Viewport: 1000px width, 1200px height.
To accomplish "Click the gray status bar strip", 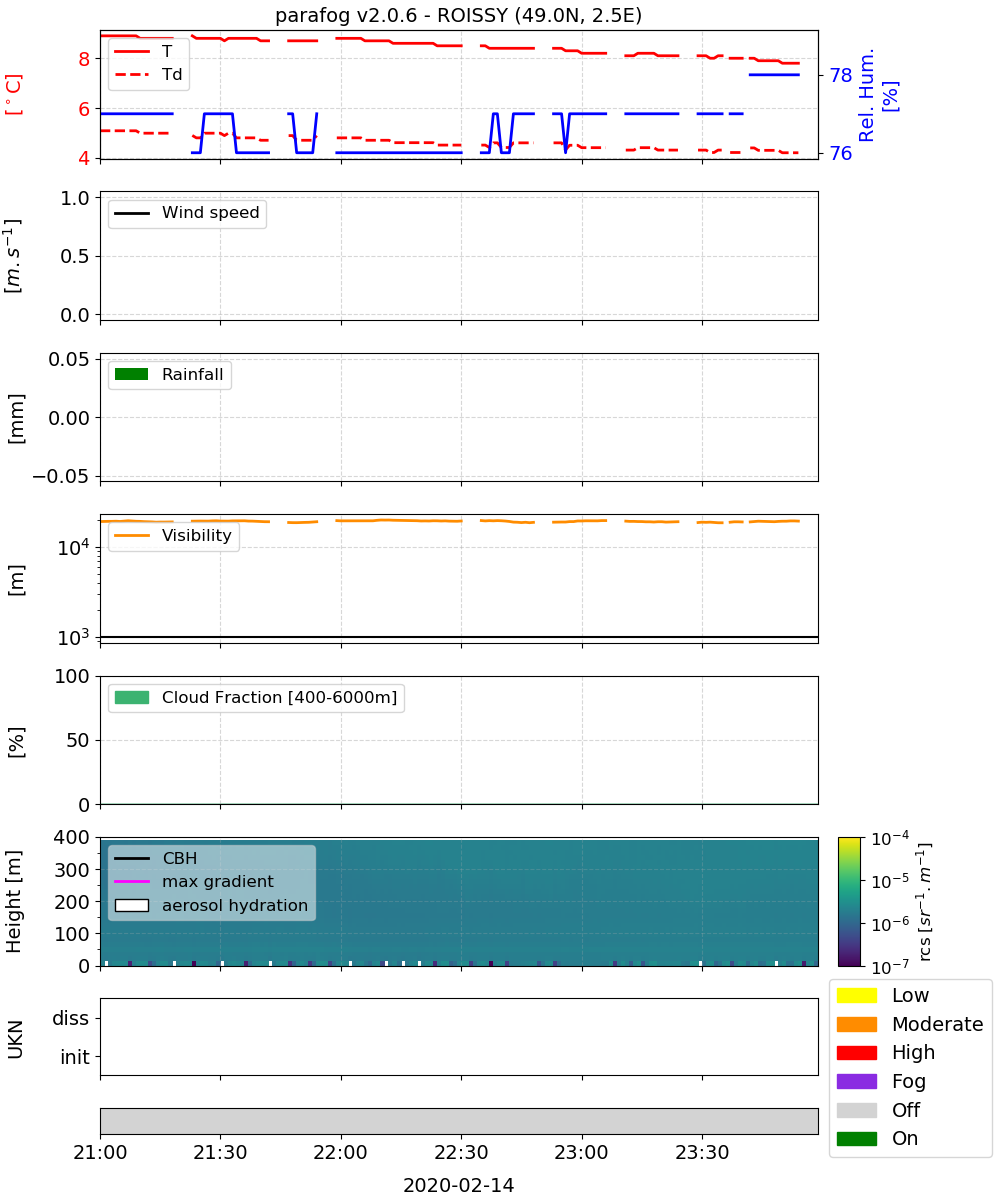I will pyautogui.click(x=459, y=1121).
